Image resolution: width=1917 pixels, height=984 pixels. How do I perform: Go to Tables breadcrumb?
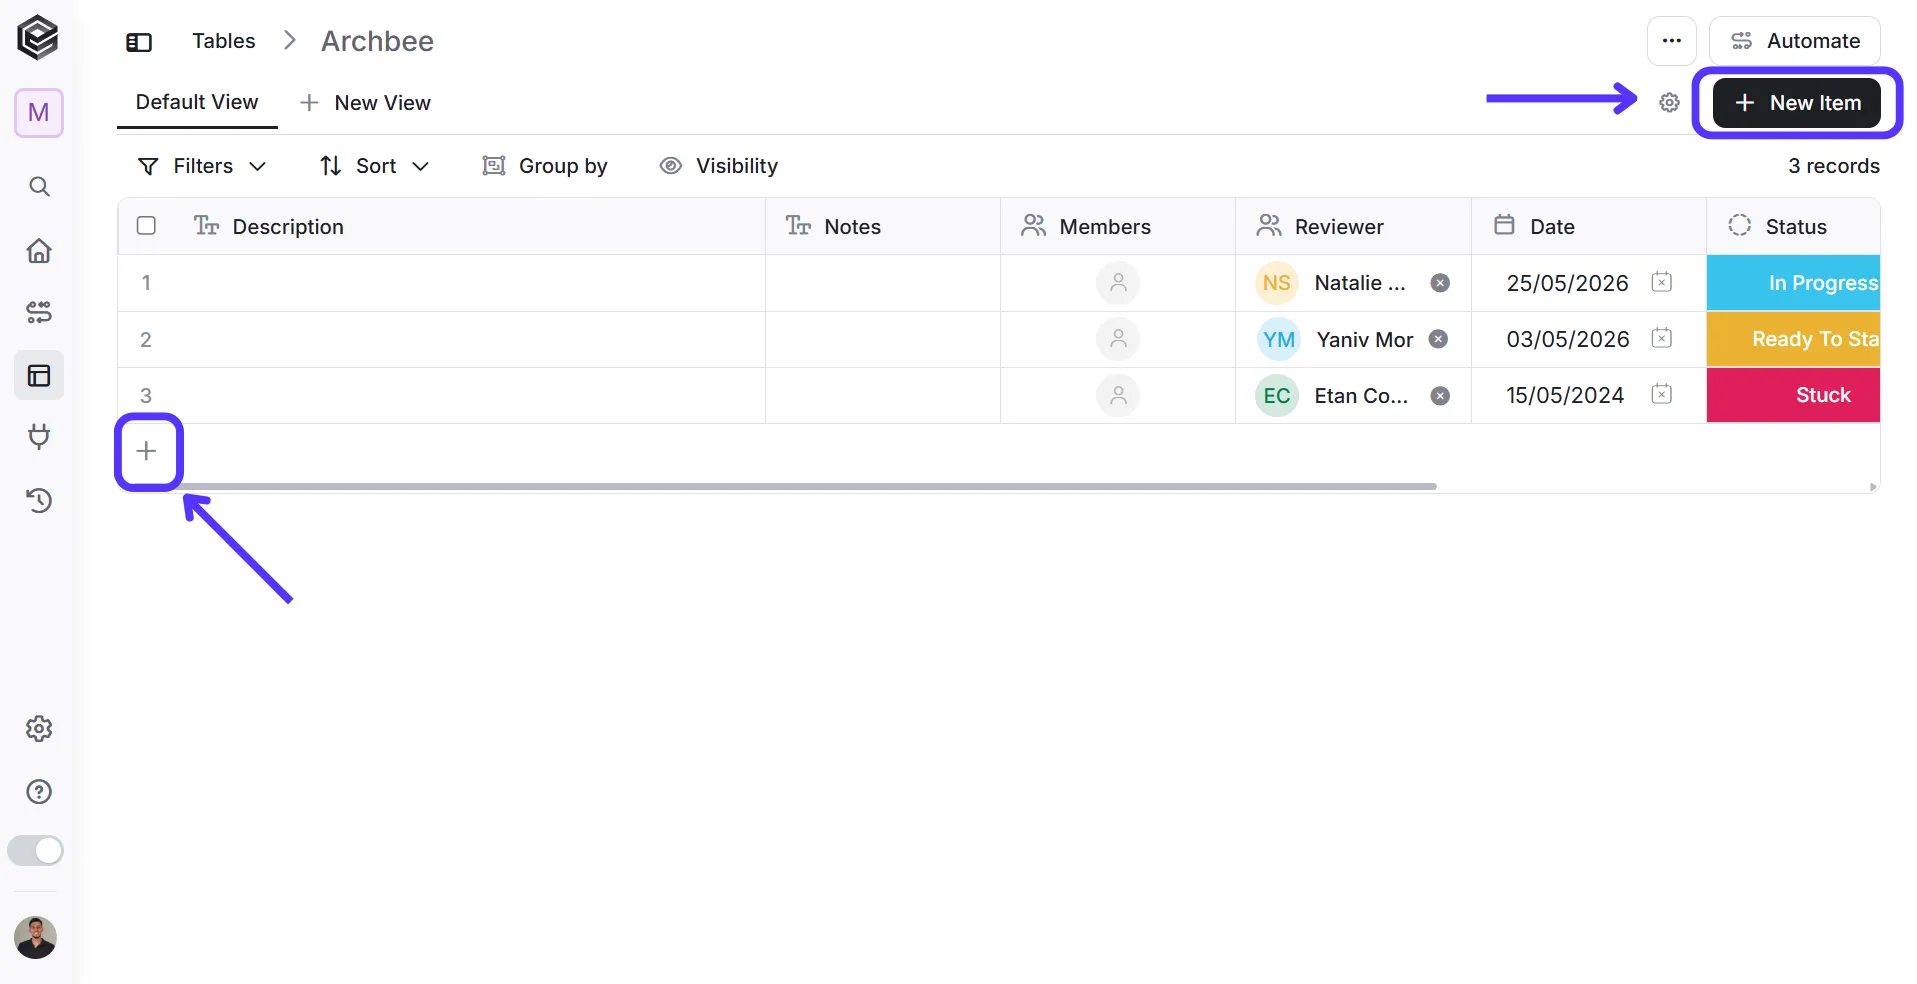pyautogui.click(x=224, y=41)
